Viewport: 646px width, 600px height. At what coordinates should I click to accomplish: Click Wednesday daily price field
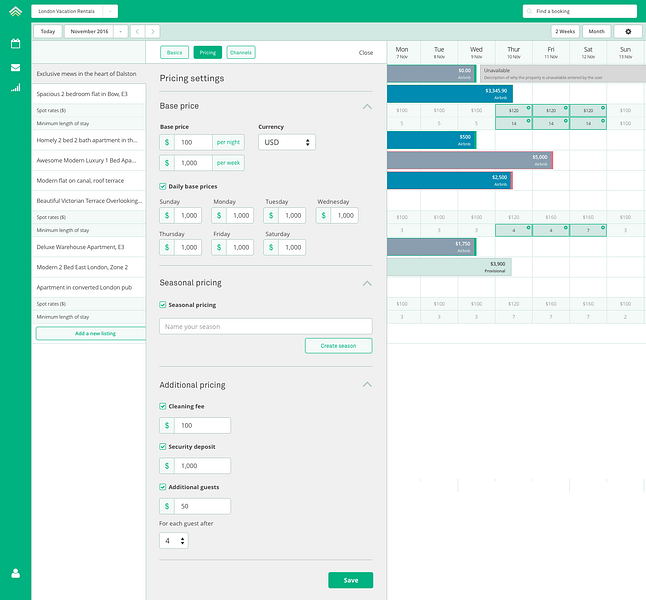(x=337, y=216)
